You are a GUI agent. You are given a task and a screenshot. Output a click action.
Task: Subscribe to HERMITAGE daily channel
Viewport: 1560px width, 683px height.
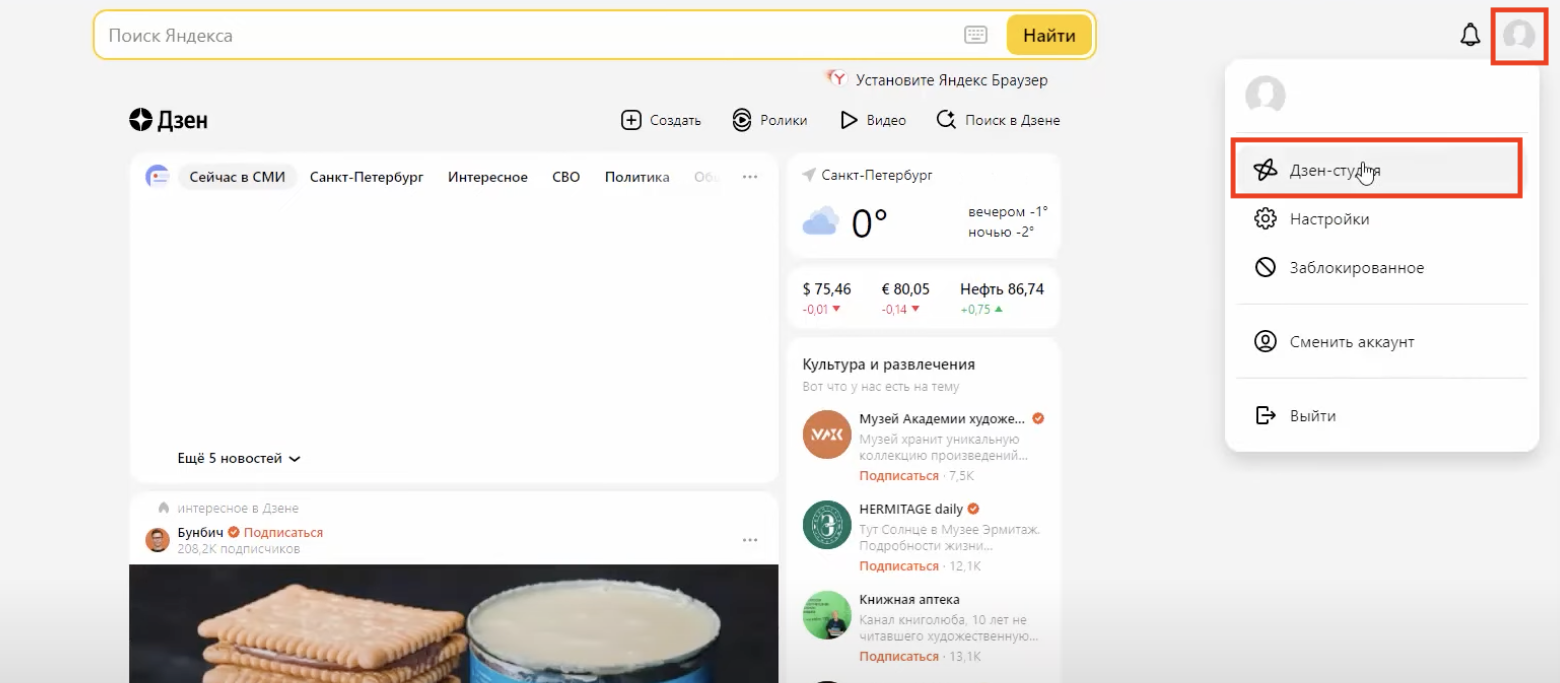click(898, 566)
